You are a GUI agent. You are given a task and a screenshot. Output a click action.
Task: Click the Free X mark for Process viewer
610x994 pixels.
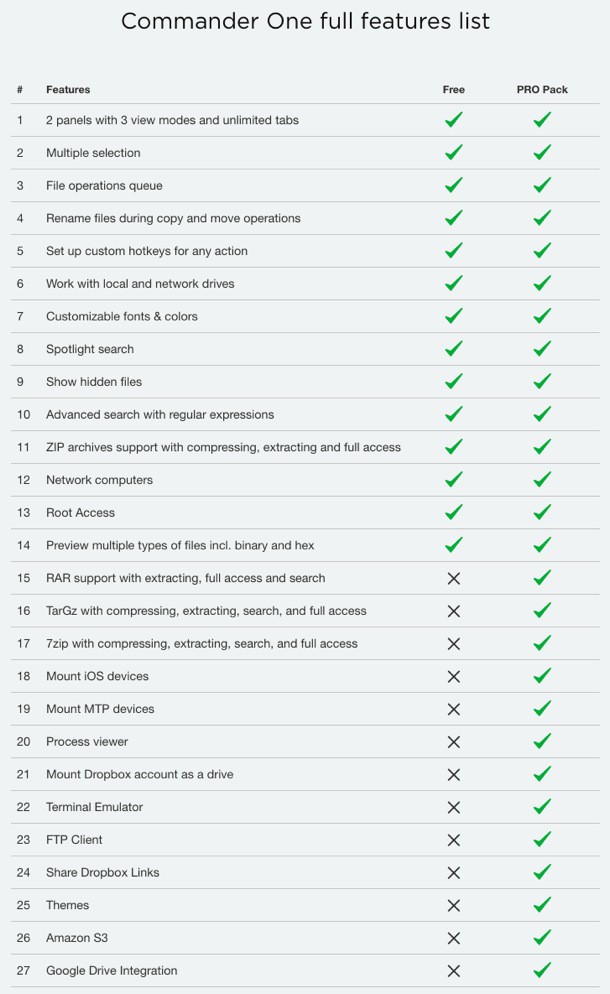pos(453,742)
